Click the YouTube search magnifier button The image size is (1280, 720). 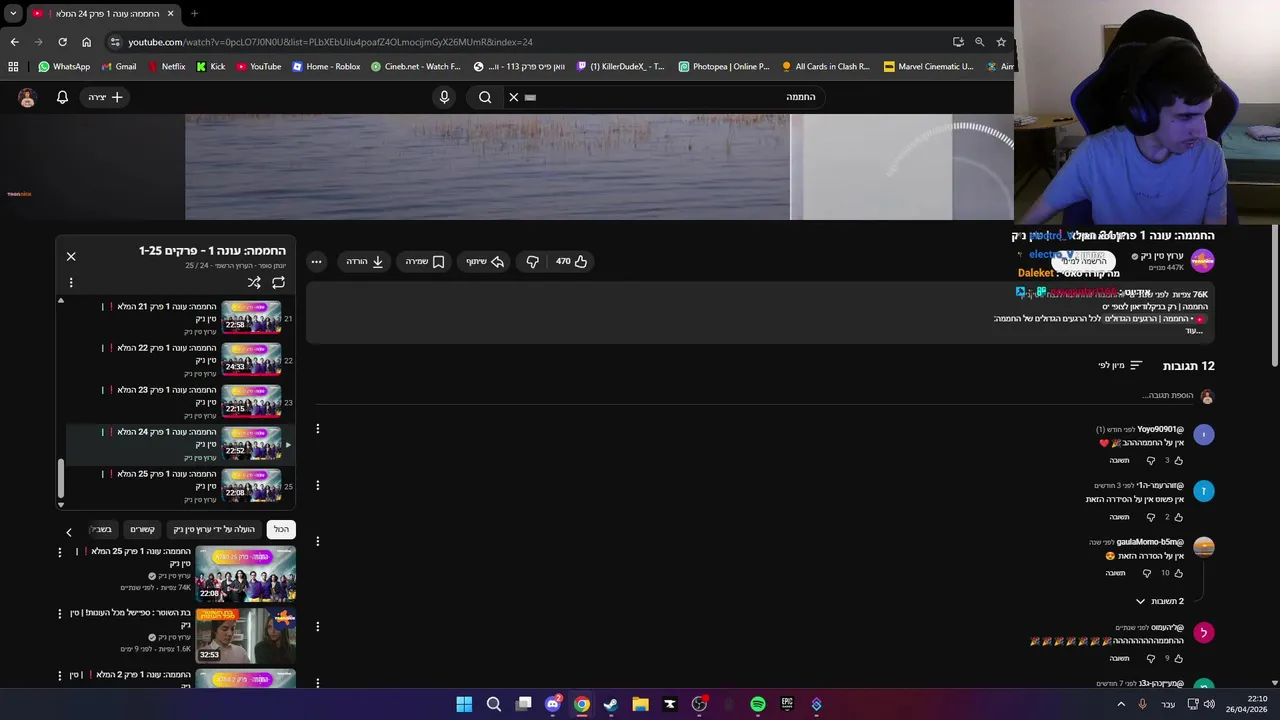485,97
